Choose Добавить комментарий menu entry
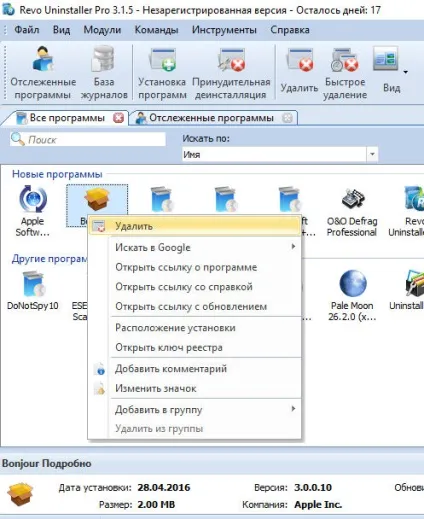This screenshot has height=519, width=424. pos(195,369)
